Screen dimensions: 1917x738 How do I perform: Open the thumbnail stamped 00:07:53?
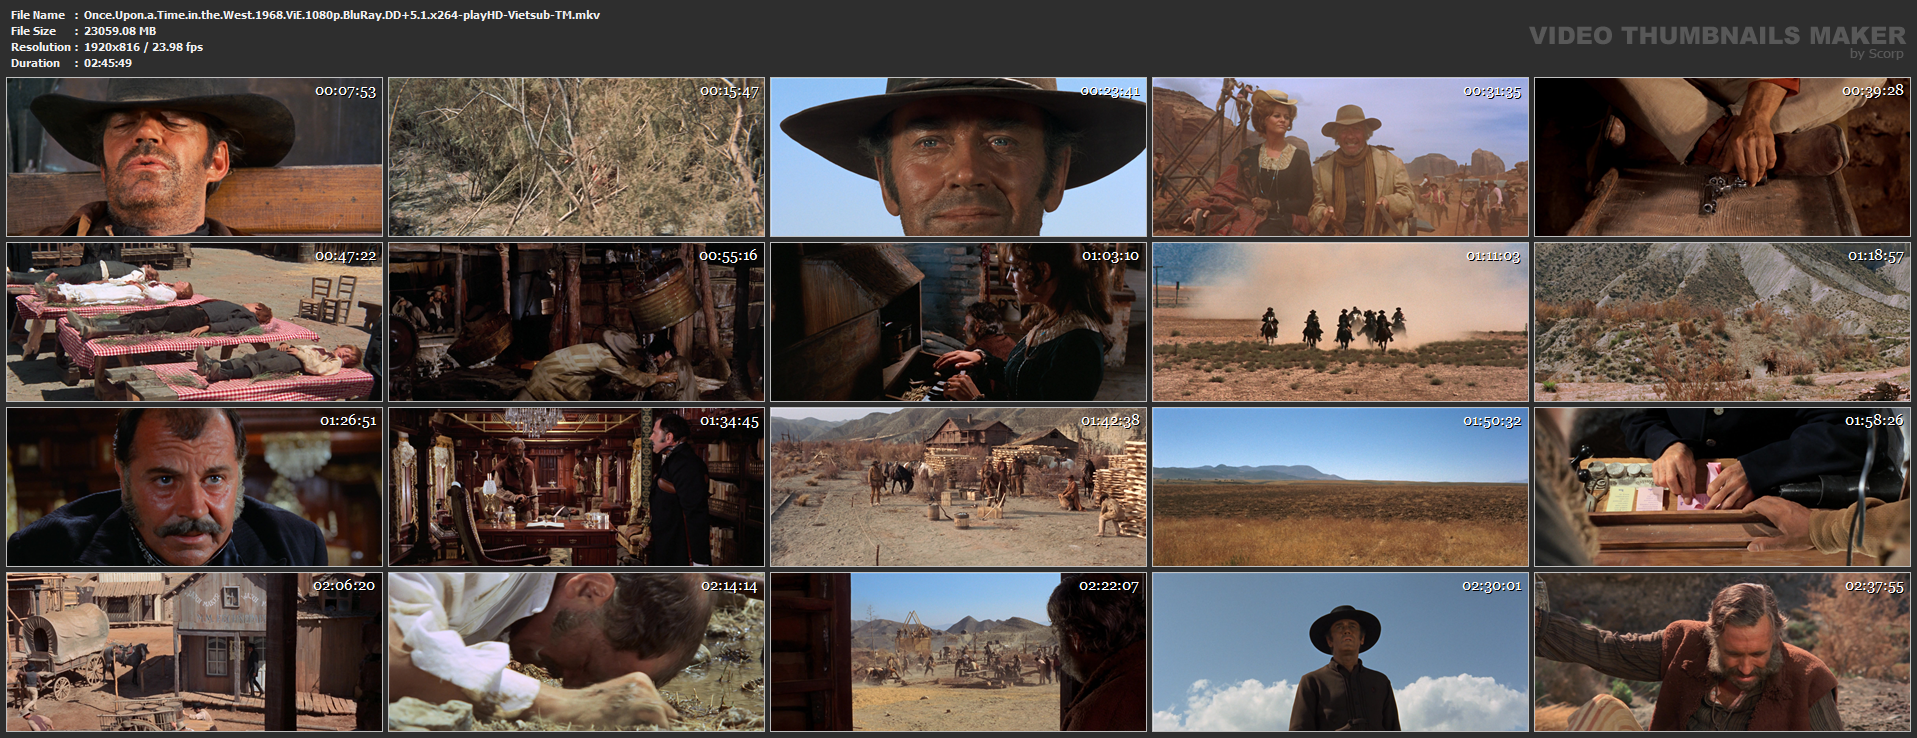pyautogui.click(x=194, y=157)
